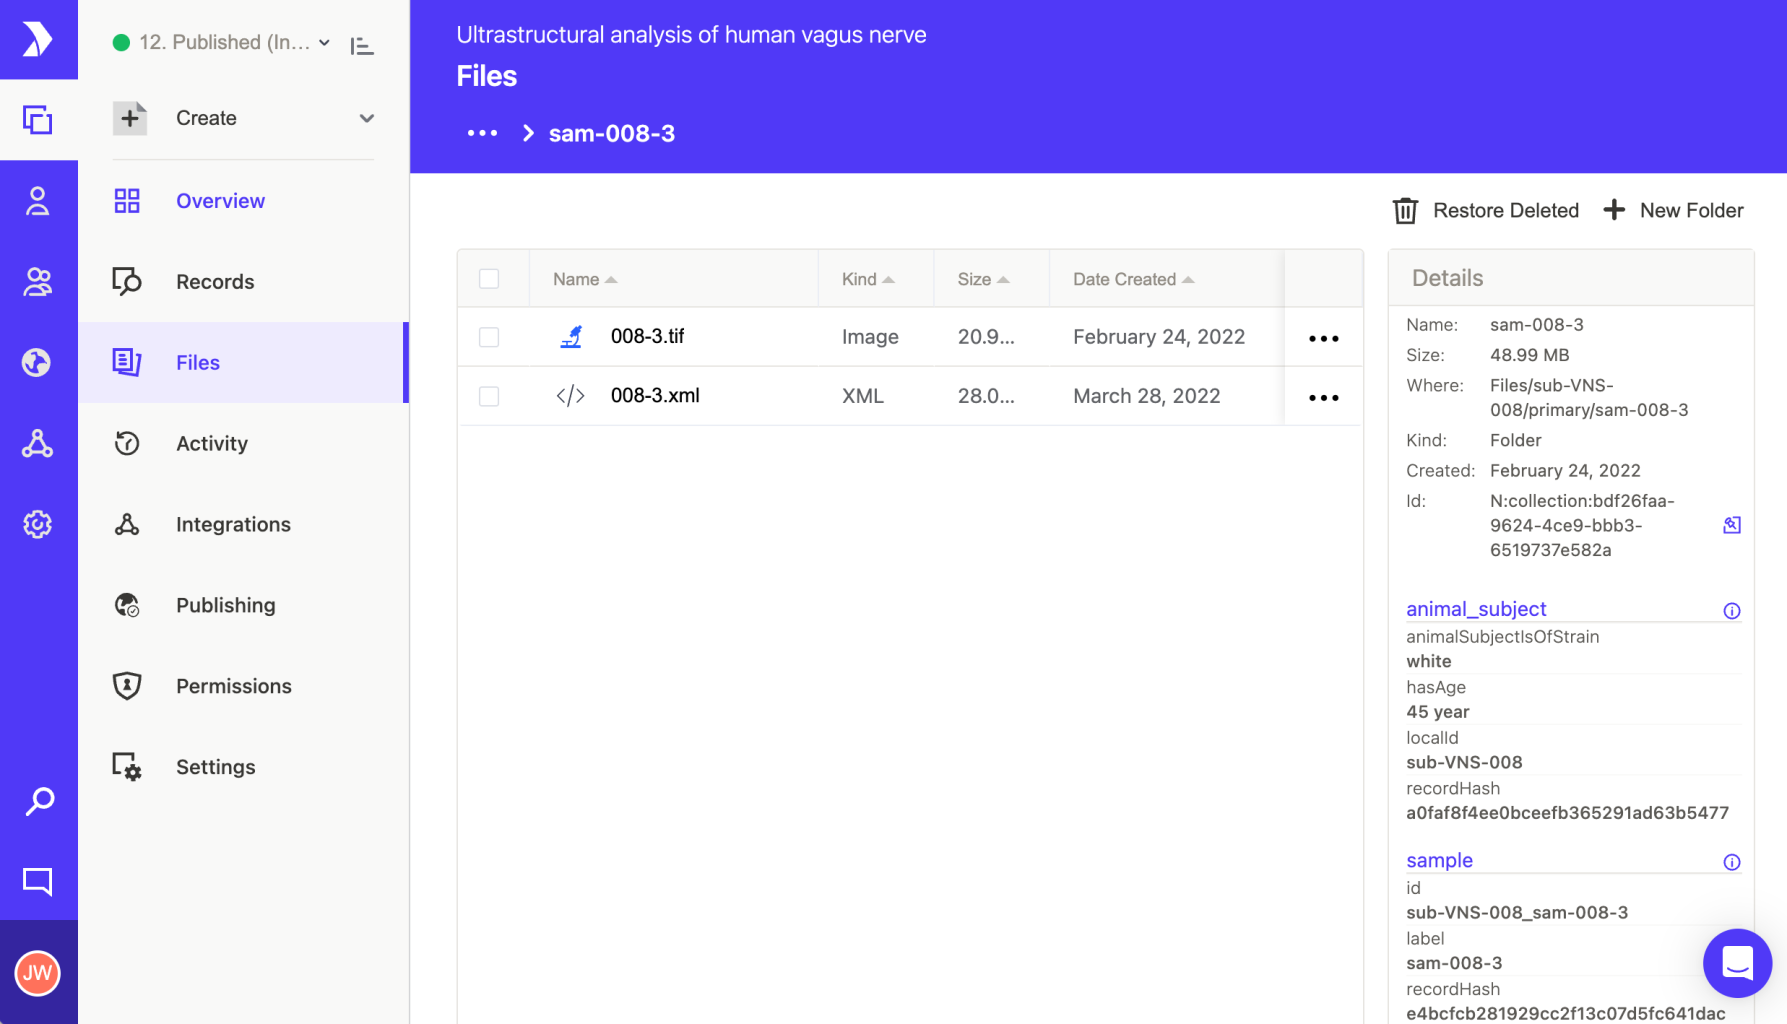Sort by Kind column
The width and height of the screenshot is (1787, 1024).
[868, 279]
